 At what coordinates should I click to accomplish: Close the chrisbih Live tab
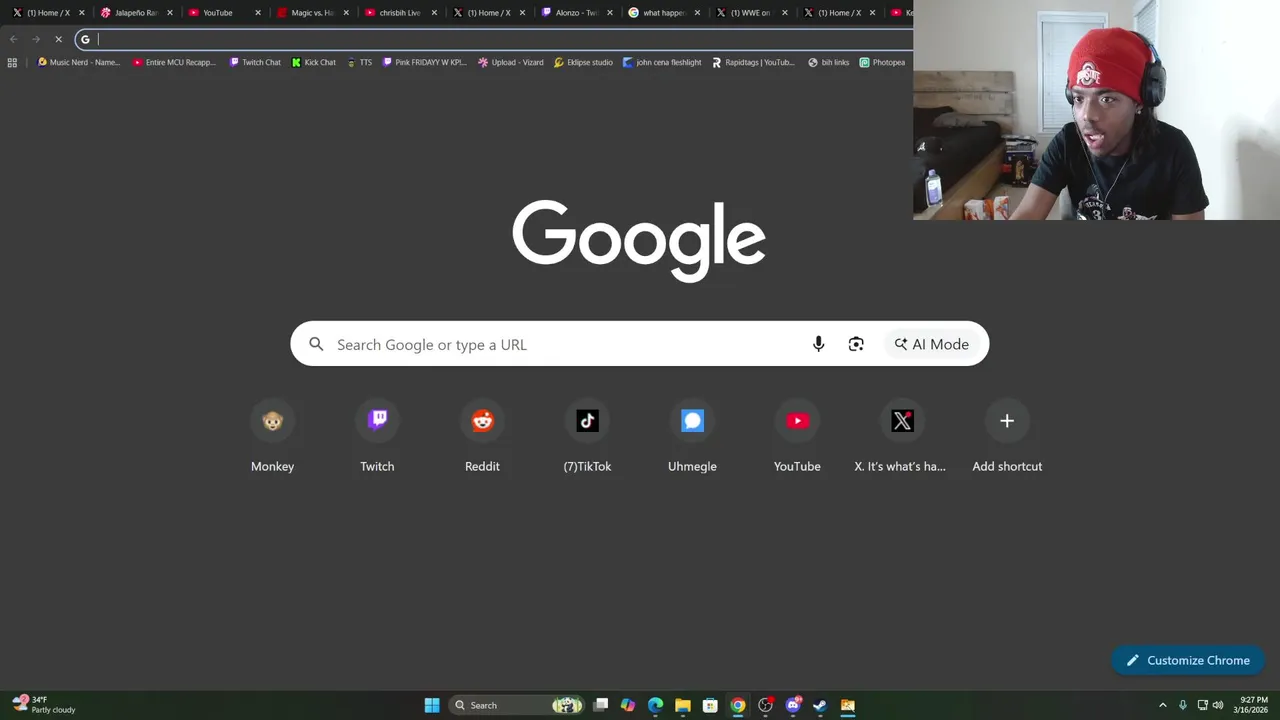pos(434,13)
